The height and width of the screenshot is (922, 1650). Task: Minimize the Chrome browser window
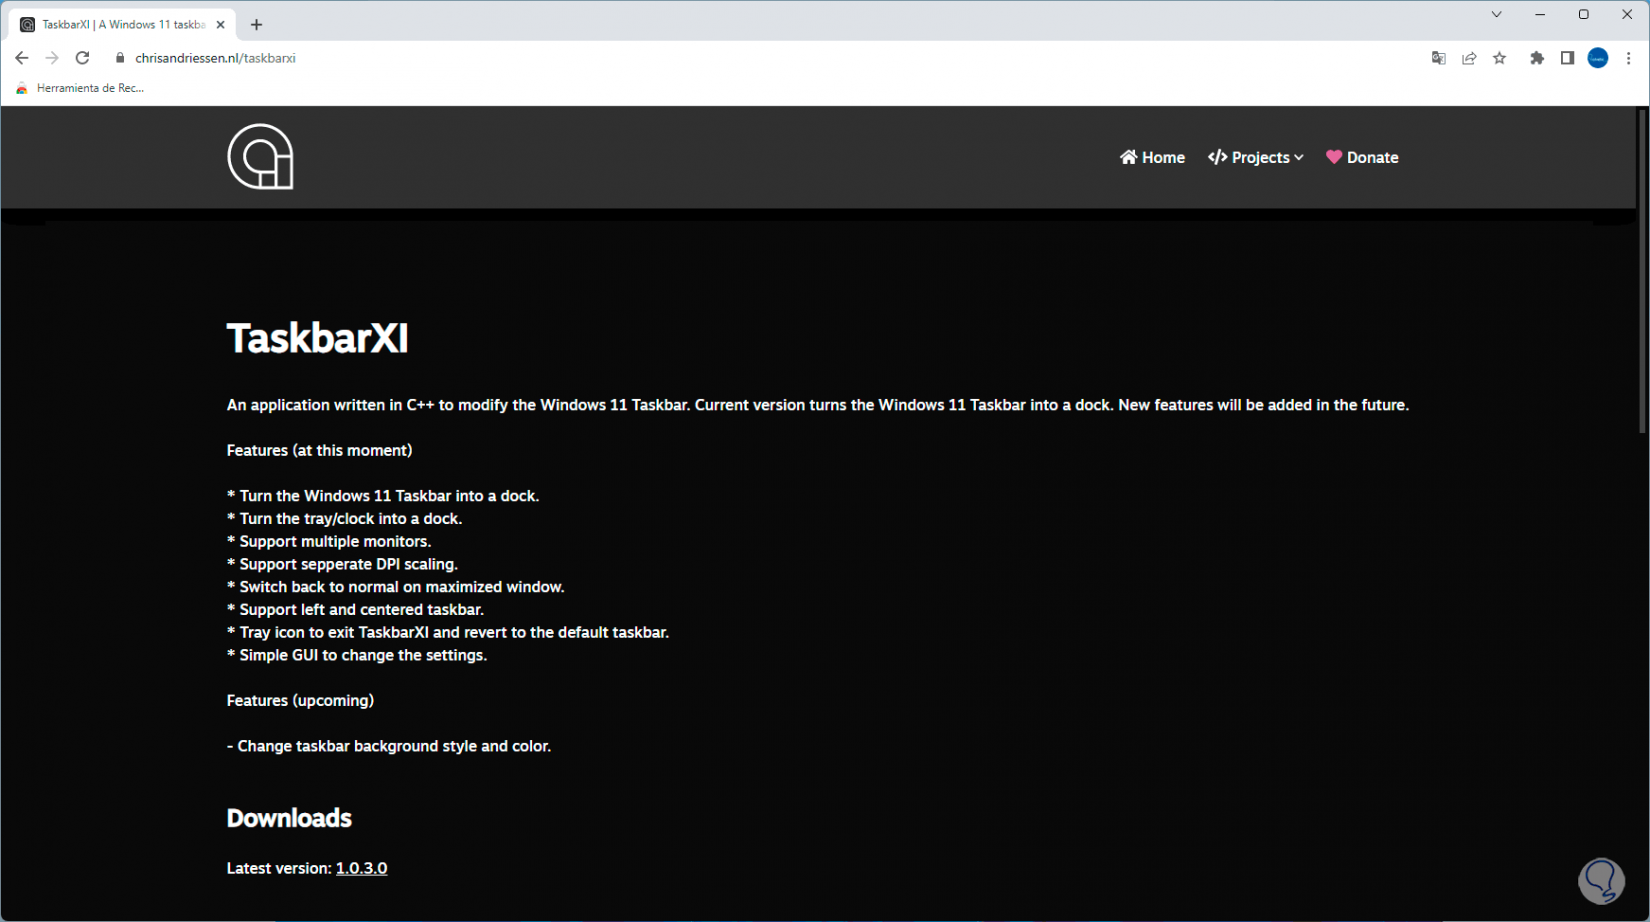(x=1540, y=14)
